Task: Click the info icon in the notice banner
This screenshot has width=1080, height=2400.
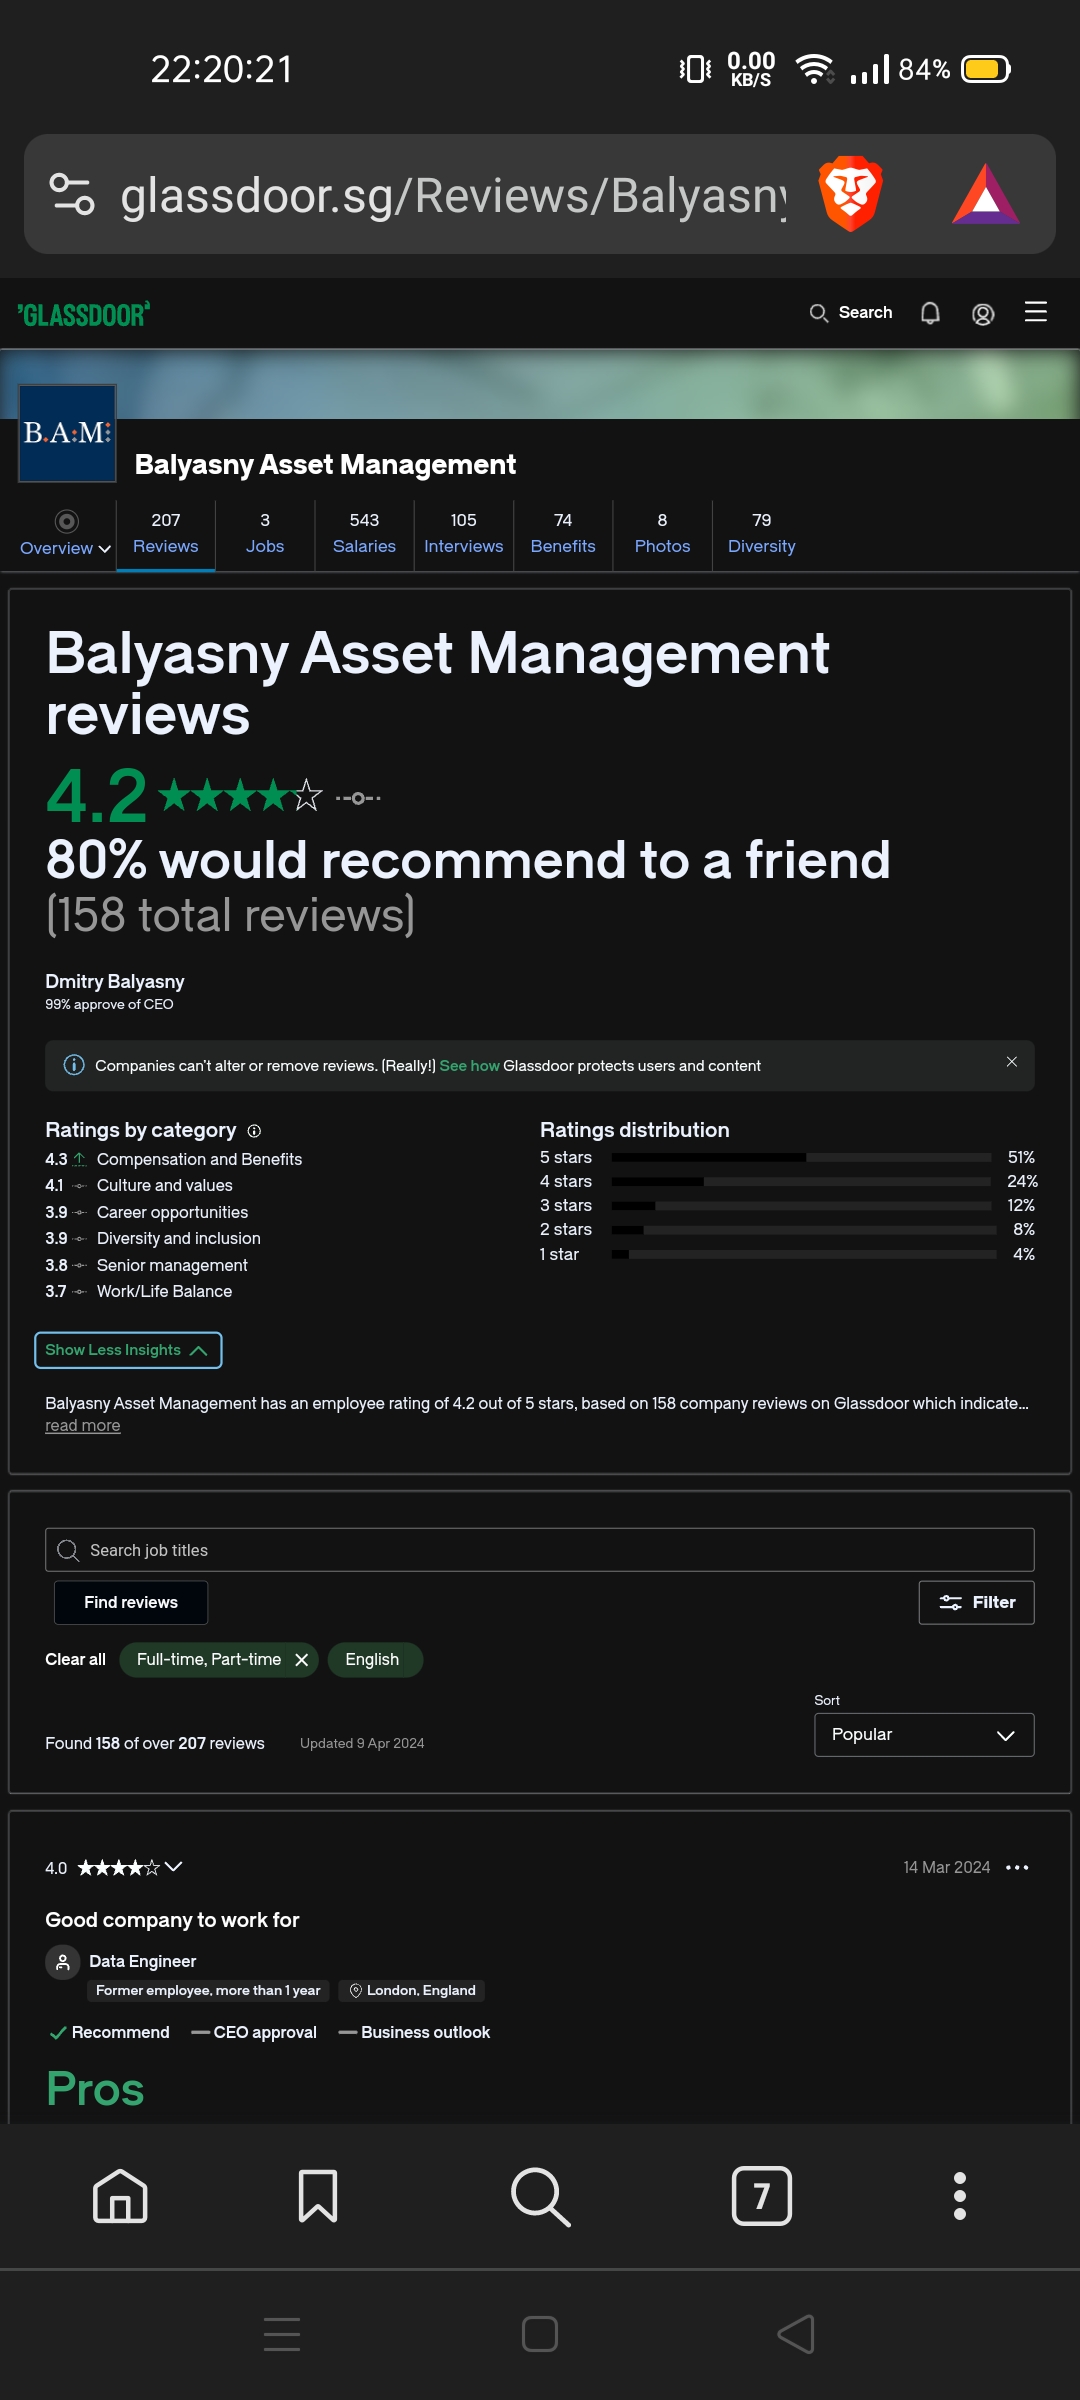Action: [74, 1065]
